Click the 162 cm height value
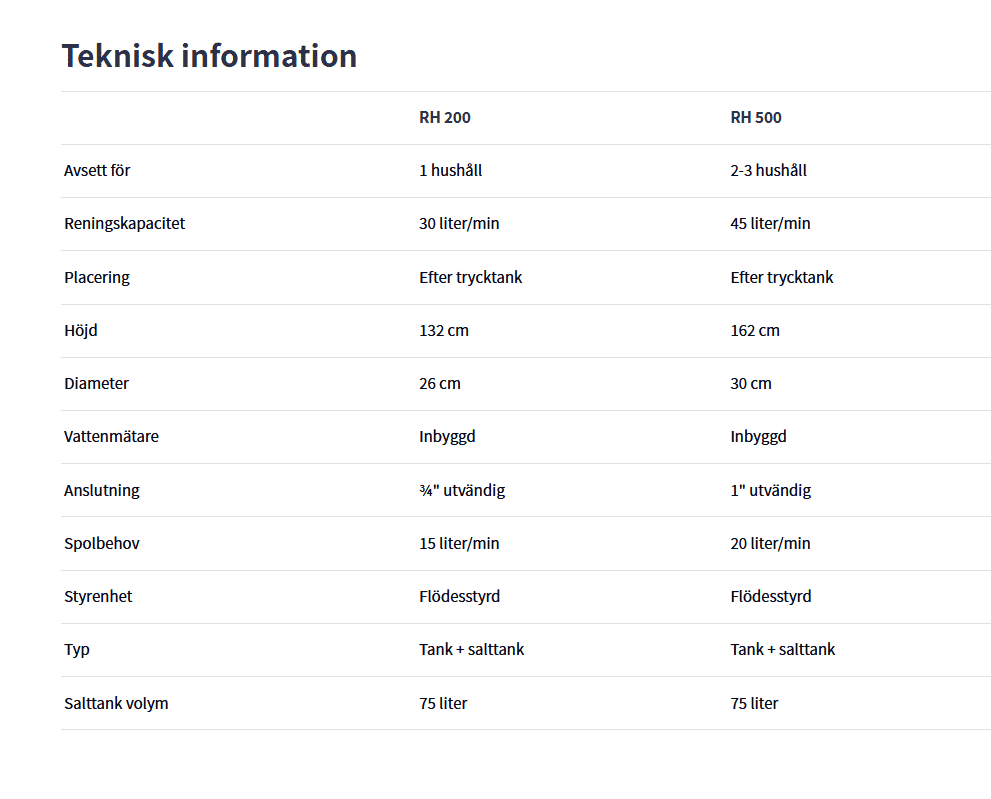Image resolution: width=991 pixels, height=799 pixels. 755,331
